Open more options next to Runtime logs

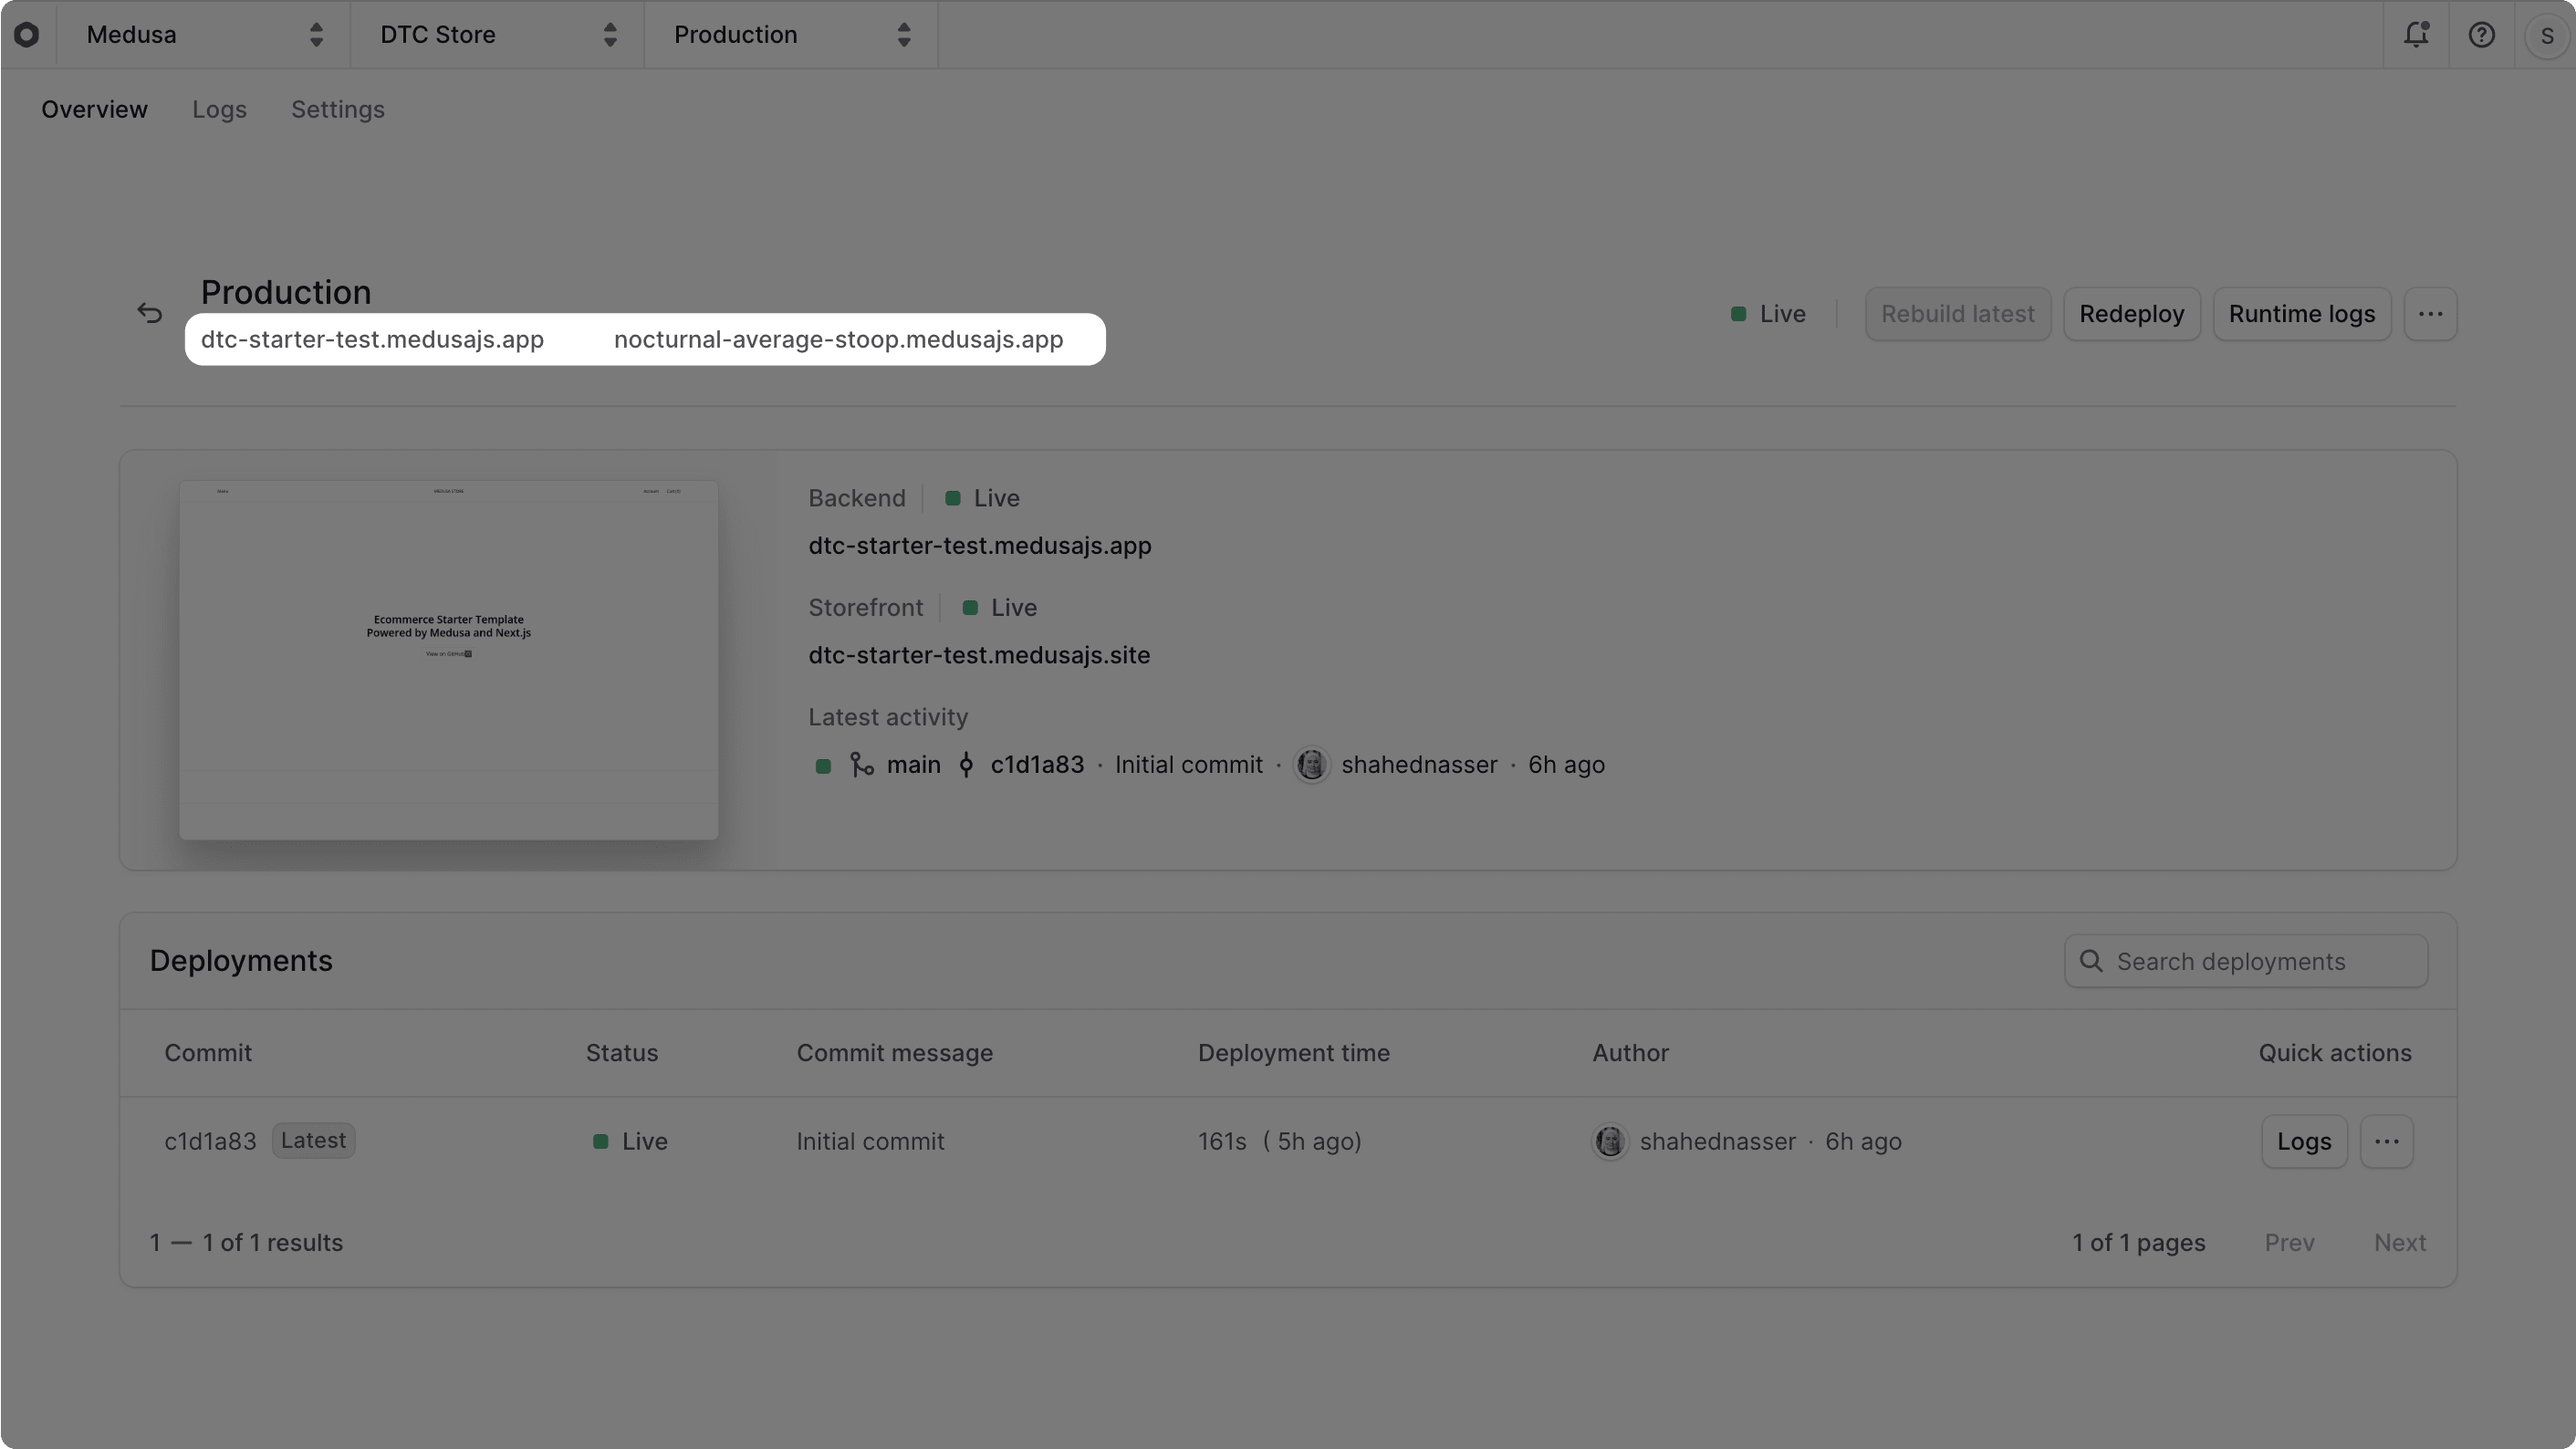[2432, 313]
